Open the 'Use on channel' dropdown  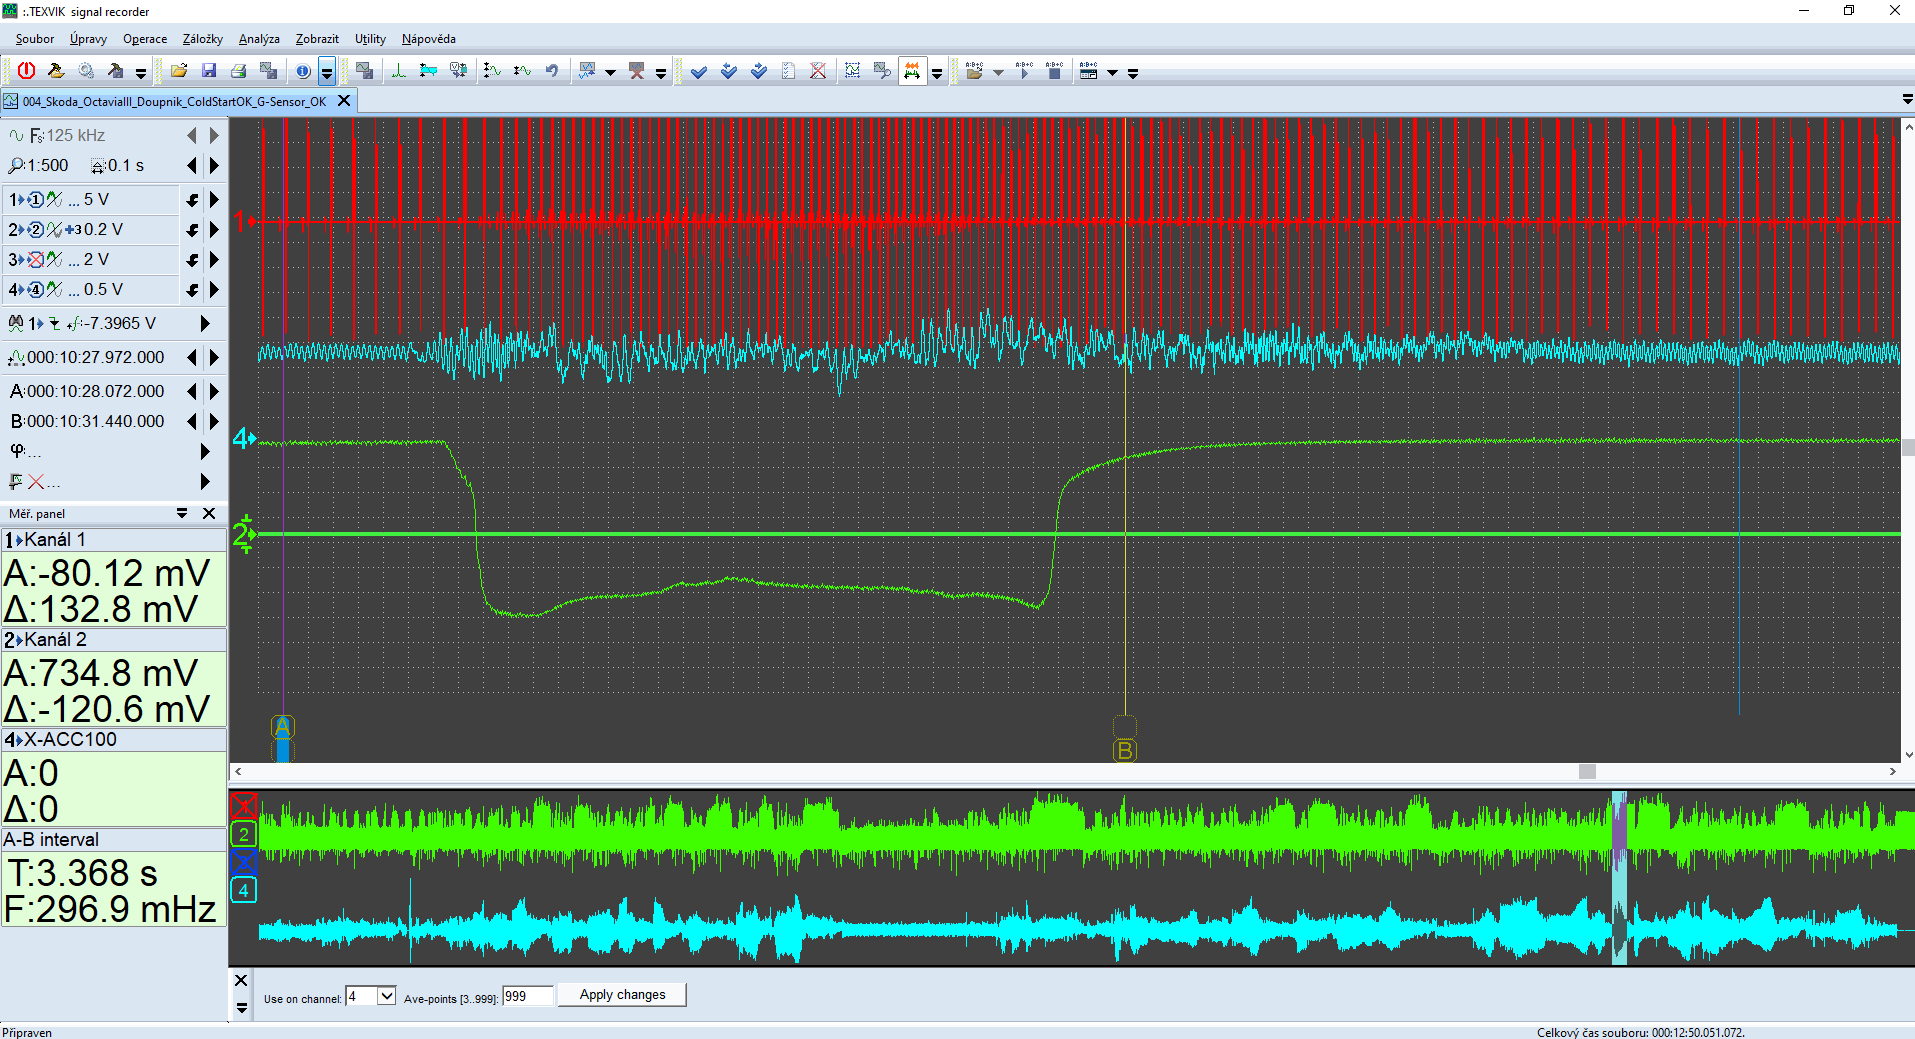[x=386, y=996]
